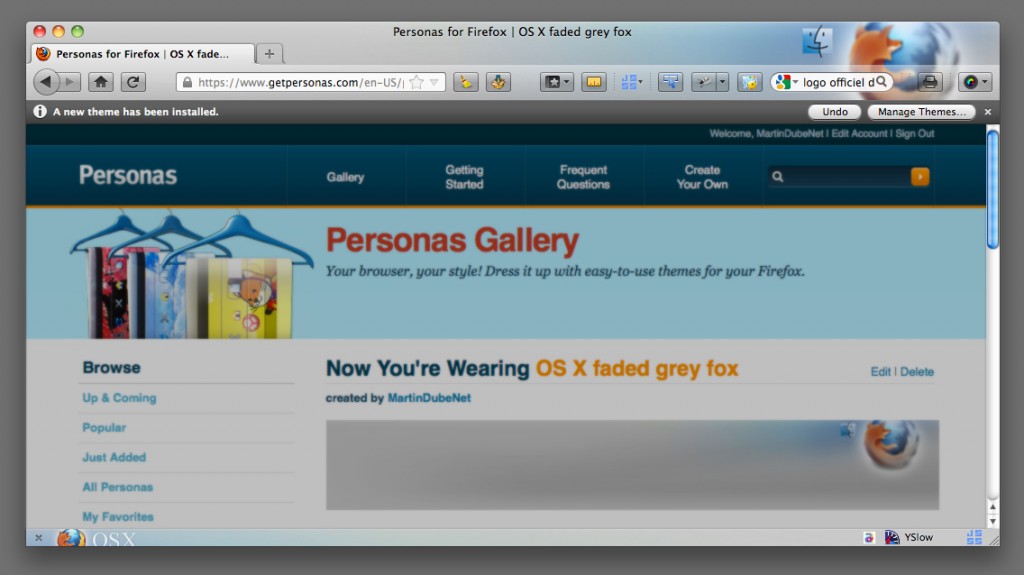Click the blue vertical scrollbar thumb
Viewport: 1024px width, 575px height.
click(x=993, y=189)
